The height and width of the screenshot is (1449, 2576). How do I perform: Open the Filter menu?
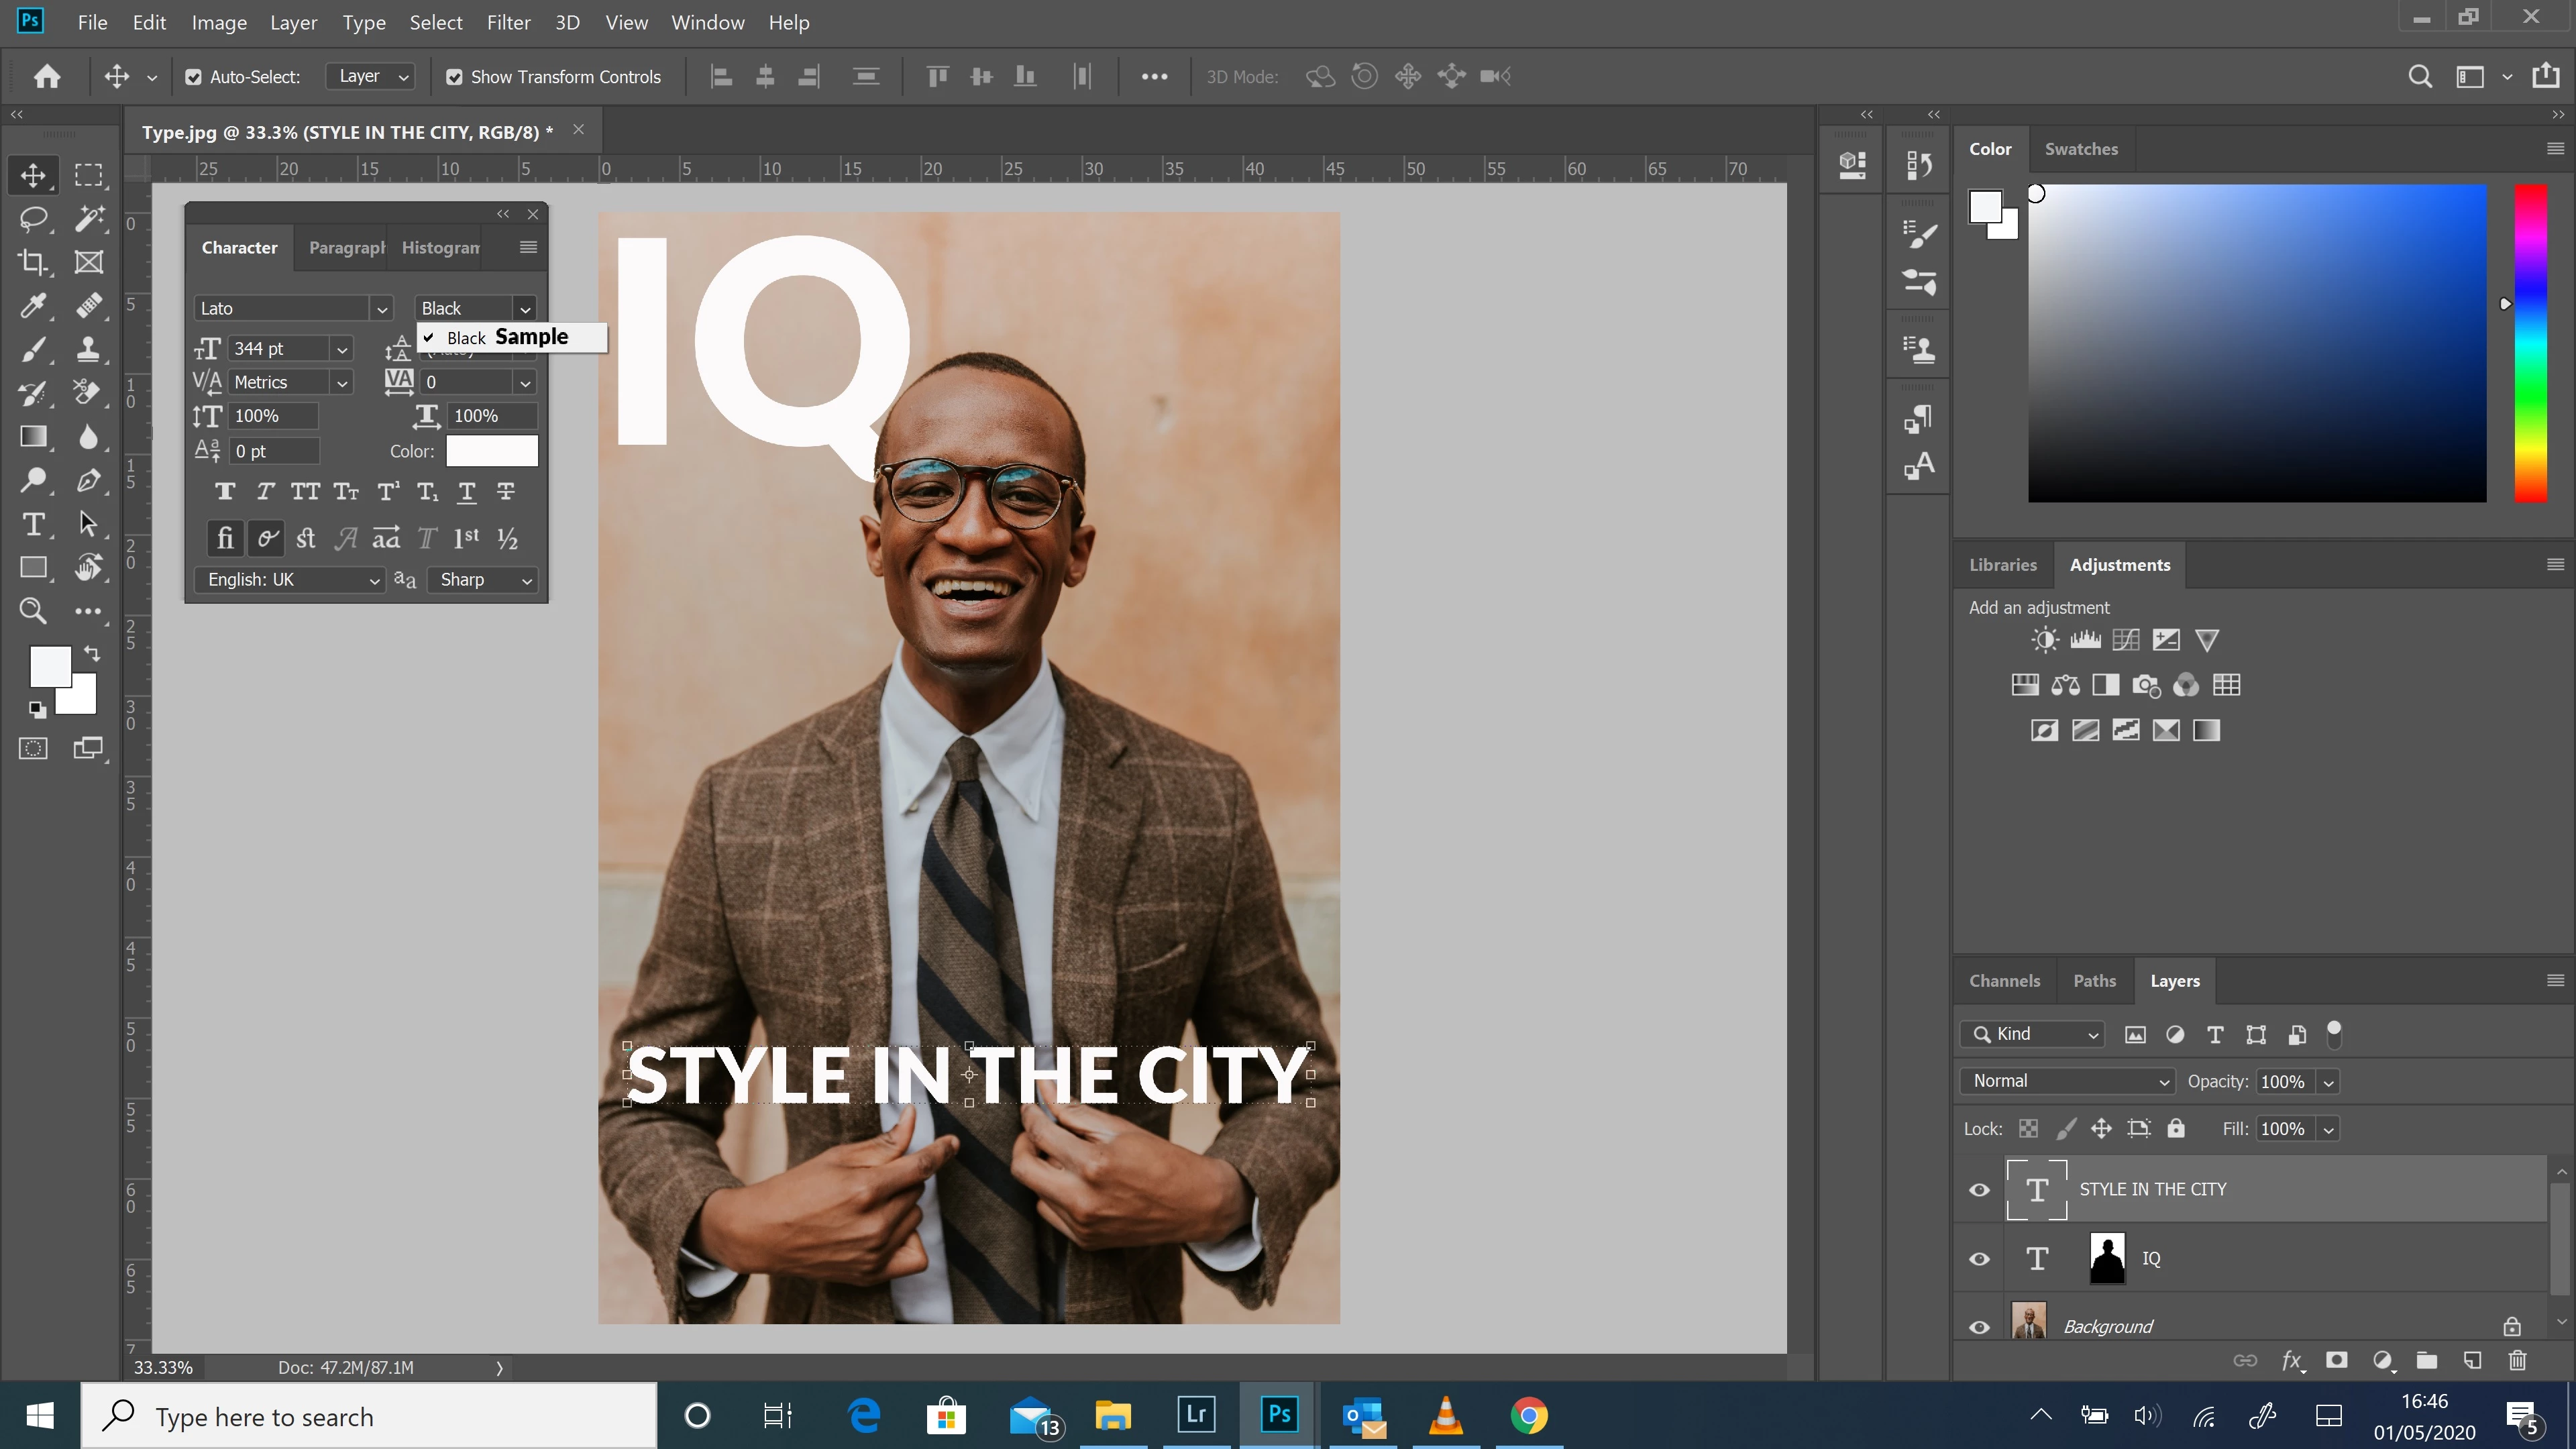point(508,22)
